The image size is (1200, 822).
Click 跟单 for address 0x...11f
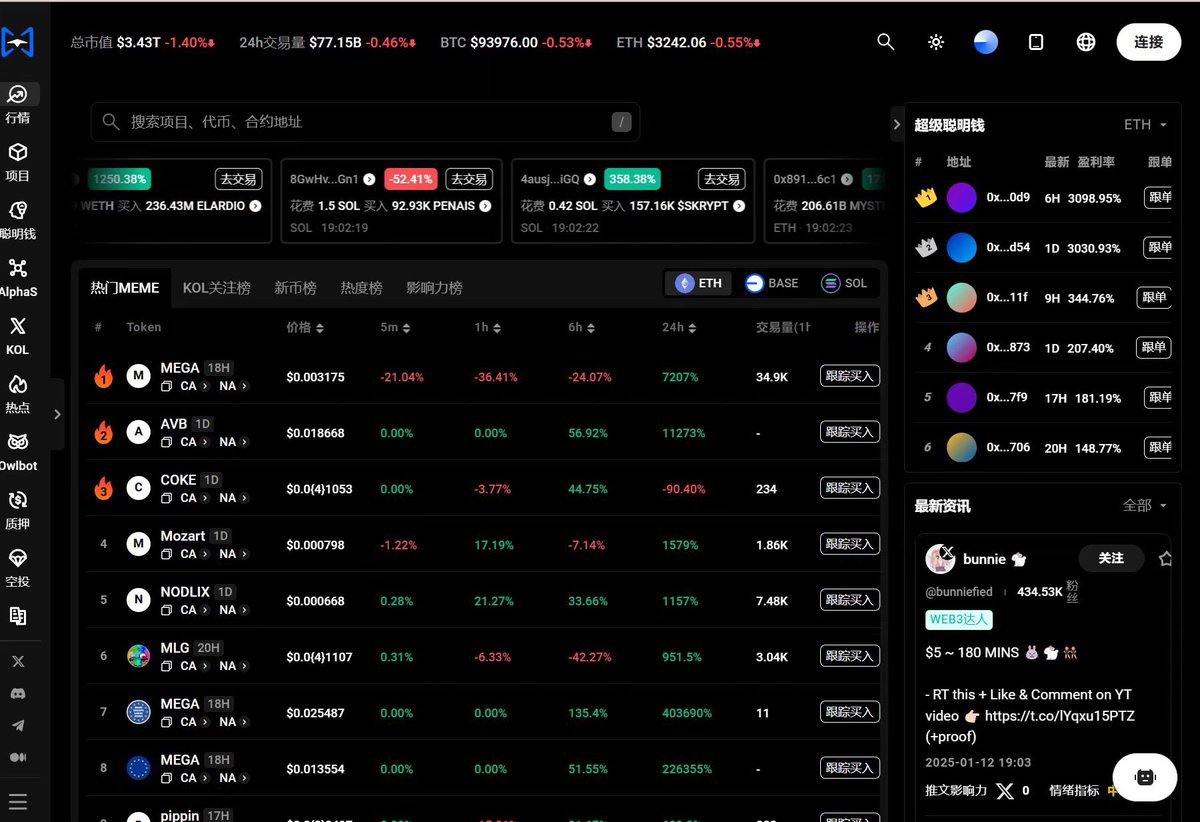tap(1154, 297)
